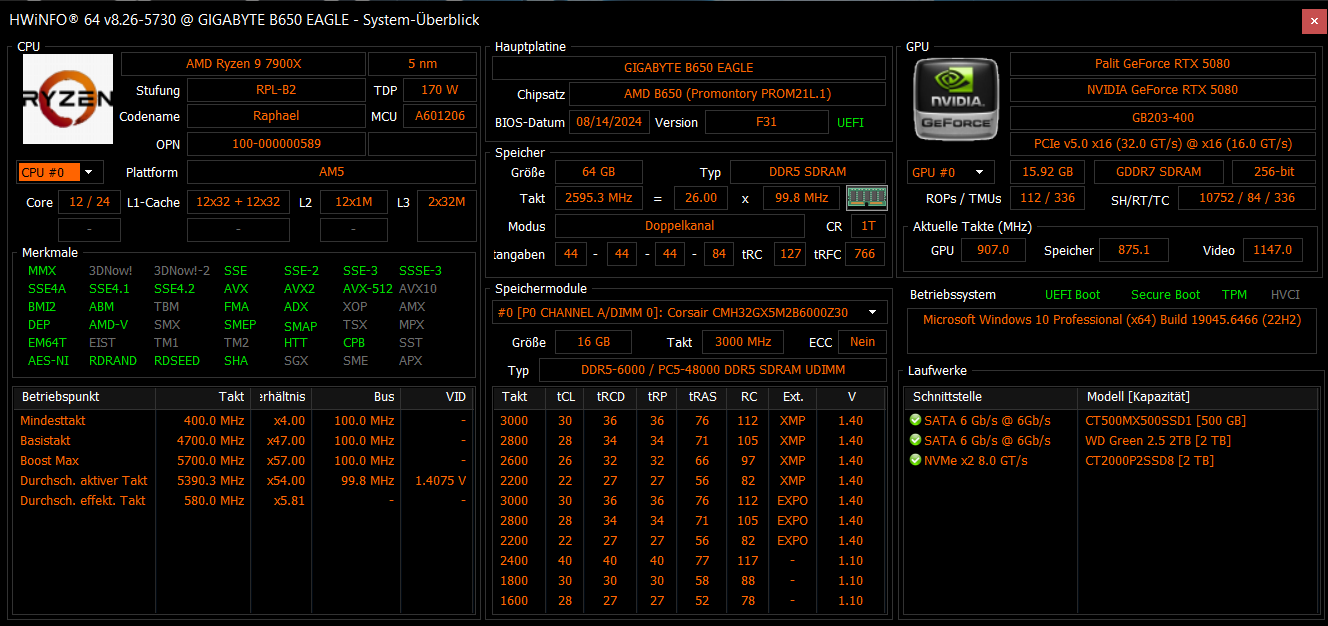Click the GDDR7 SDRAM field
This screenshot has height=626, width=1328.
[x=1159, y=172]
